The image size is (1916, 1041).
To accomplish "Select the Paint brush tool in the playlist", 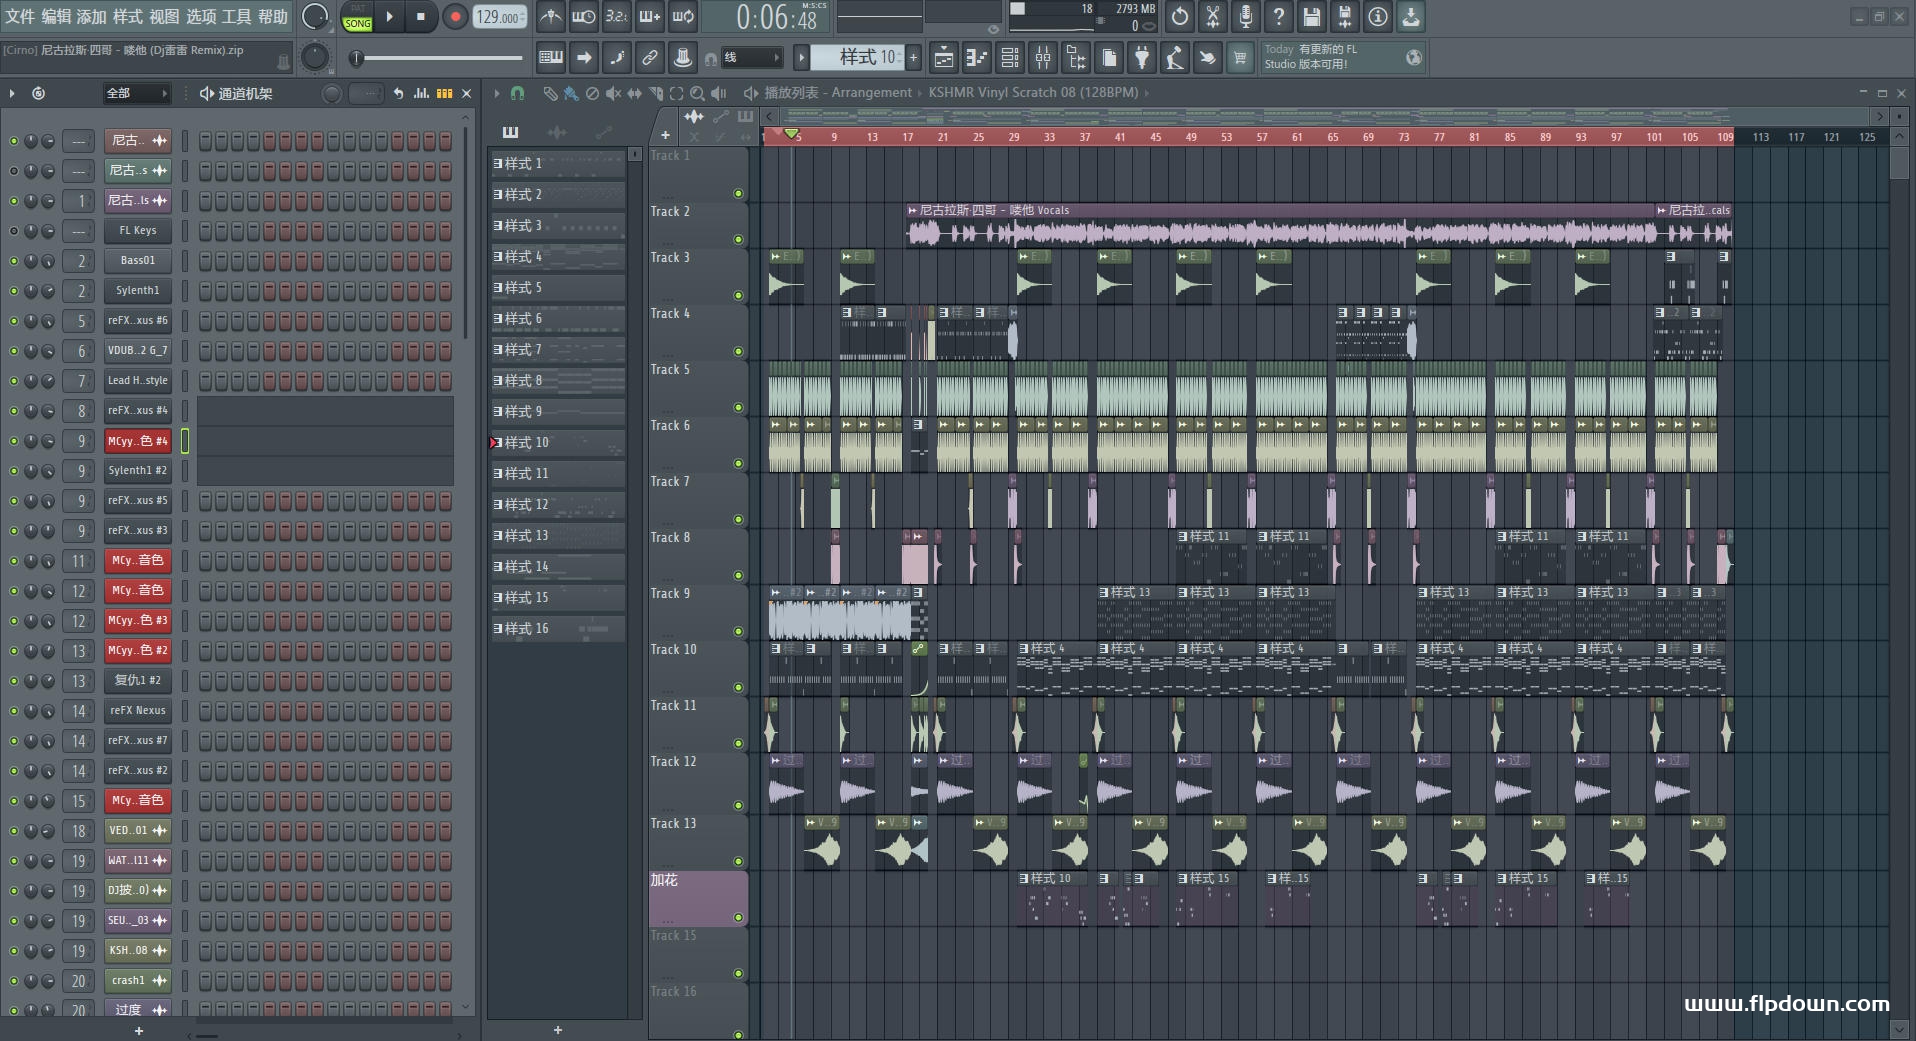I will (570, 93).
